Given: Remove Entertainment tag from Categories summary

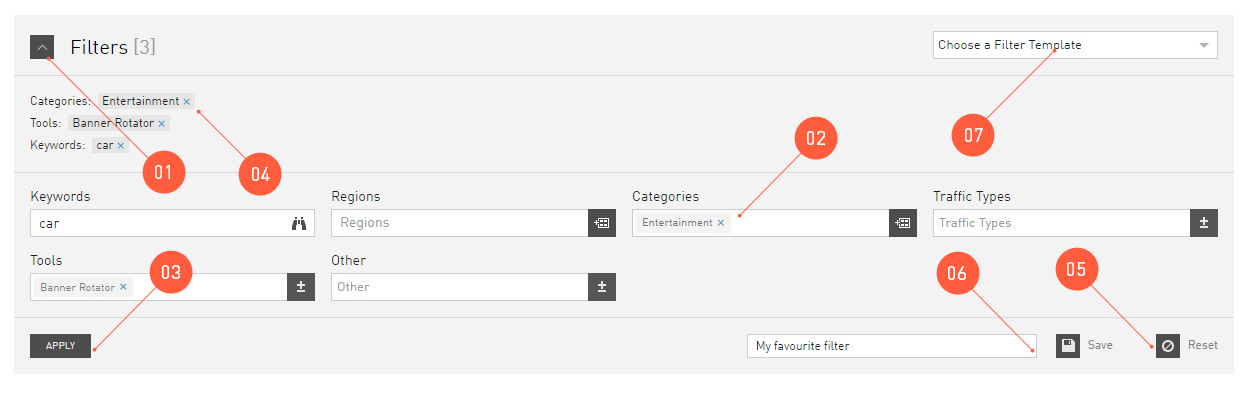Looking at the screenshot, I should 187,102.
